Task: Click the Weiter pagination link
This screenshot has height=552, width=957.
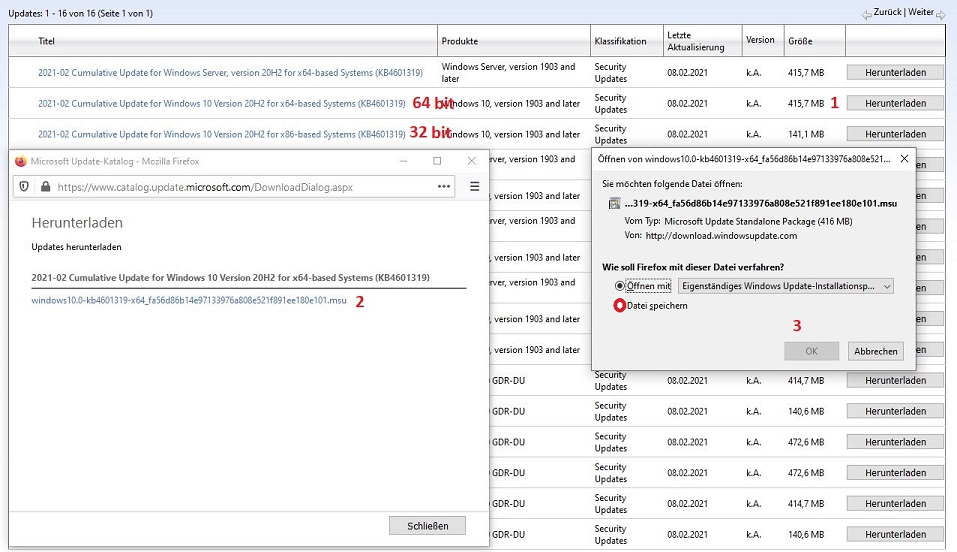Action: tap(921, 12)
